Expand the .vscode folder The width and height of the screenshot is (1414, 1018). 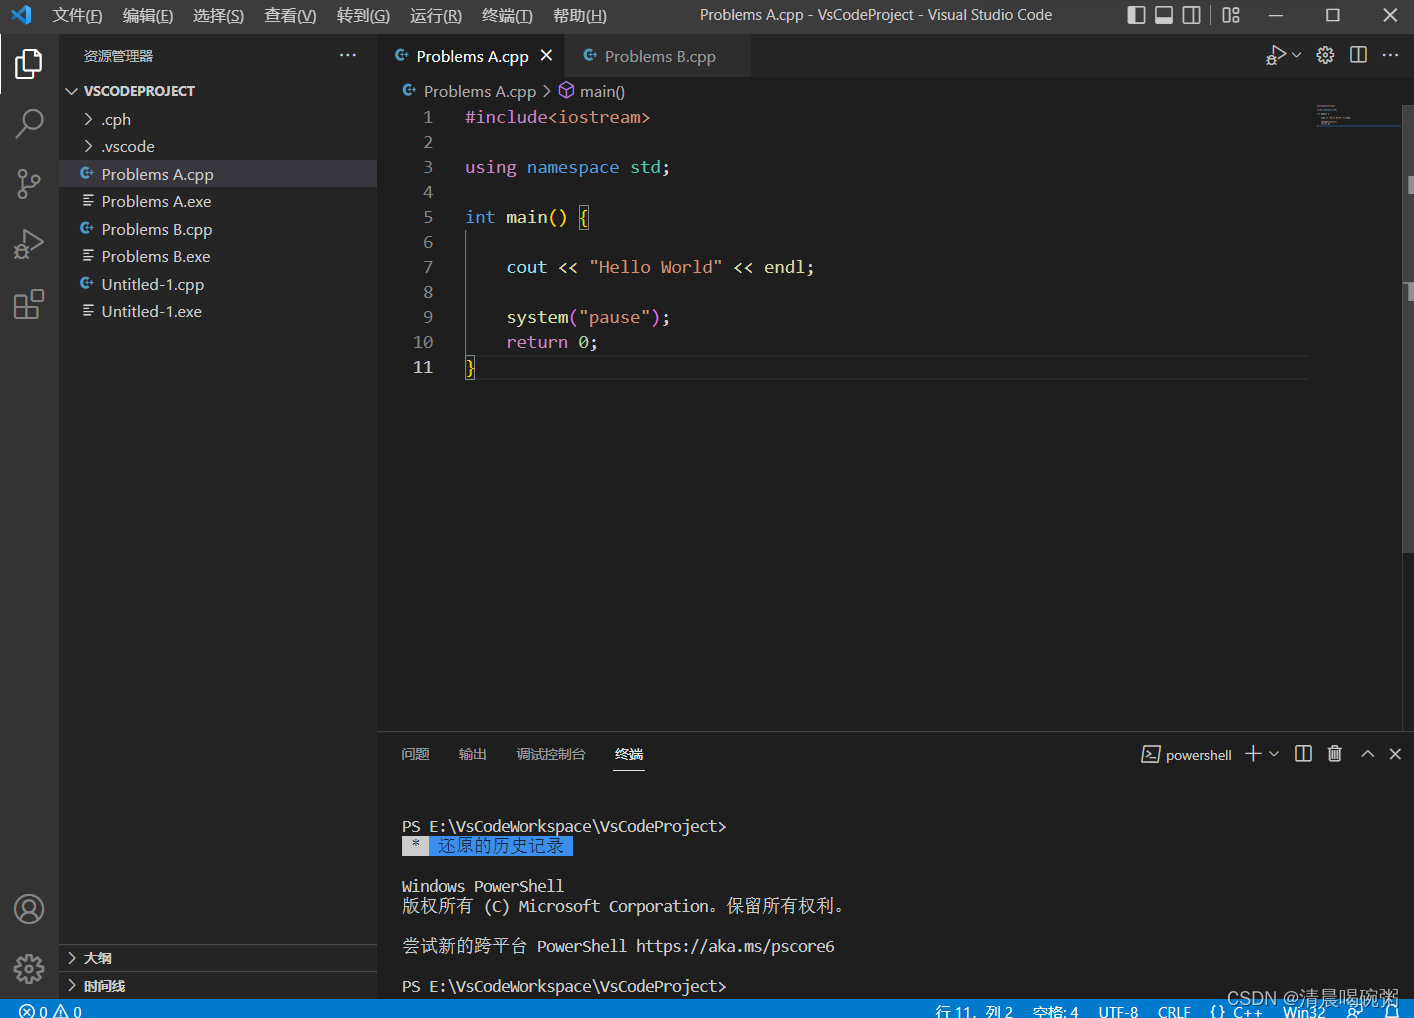218,146
